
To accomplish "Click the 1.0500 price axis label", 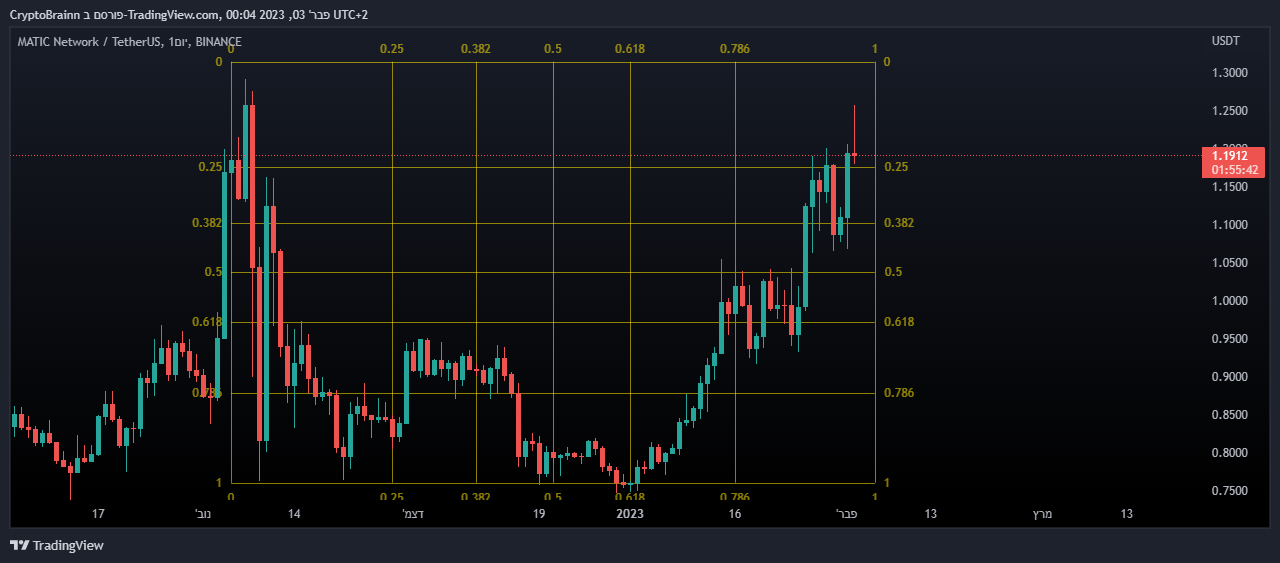I will click(x=1229, y=263).
